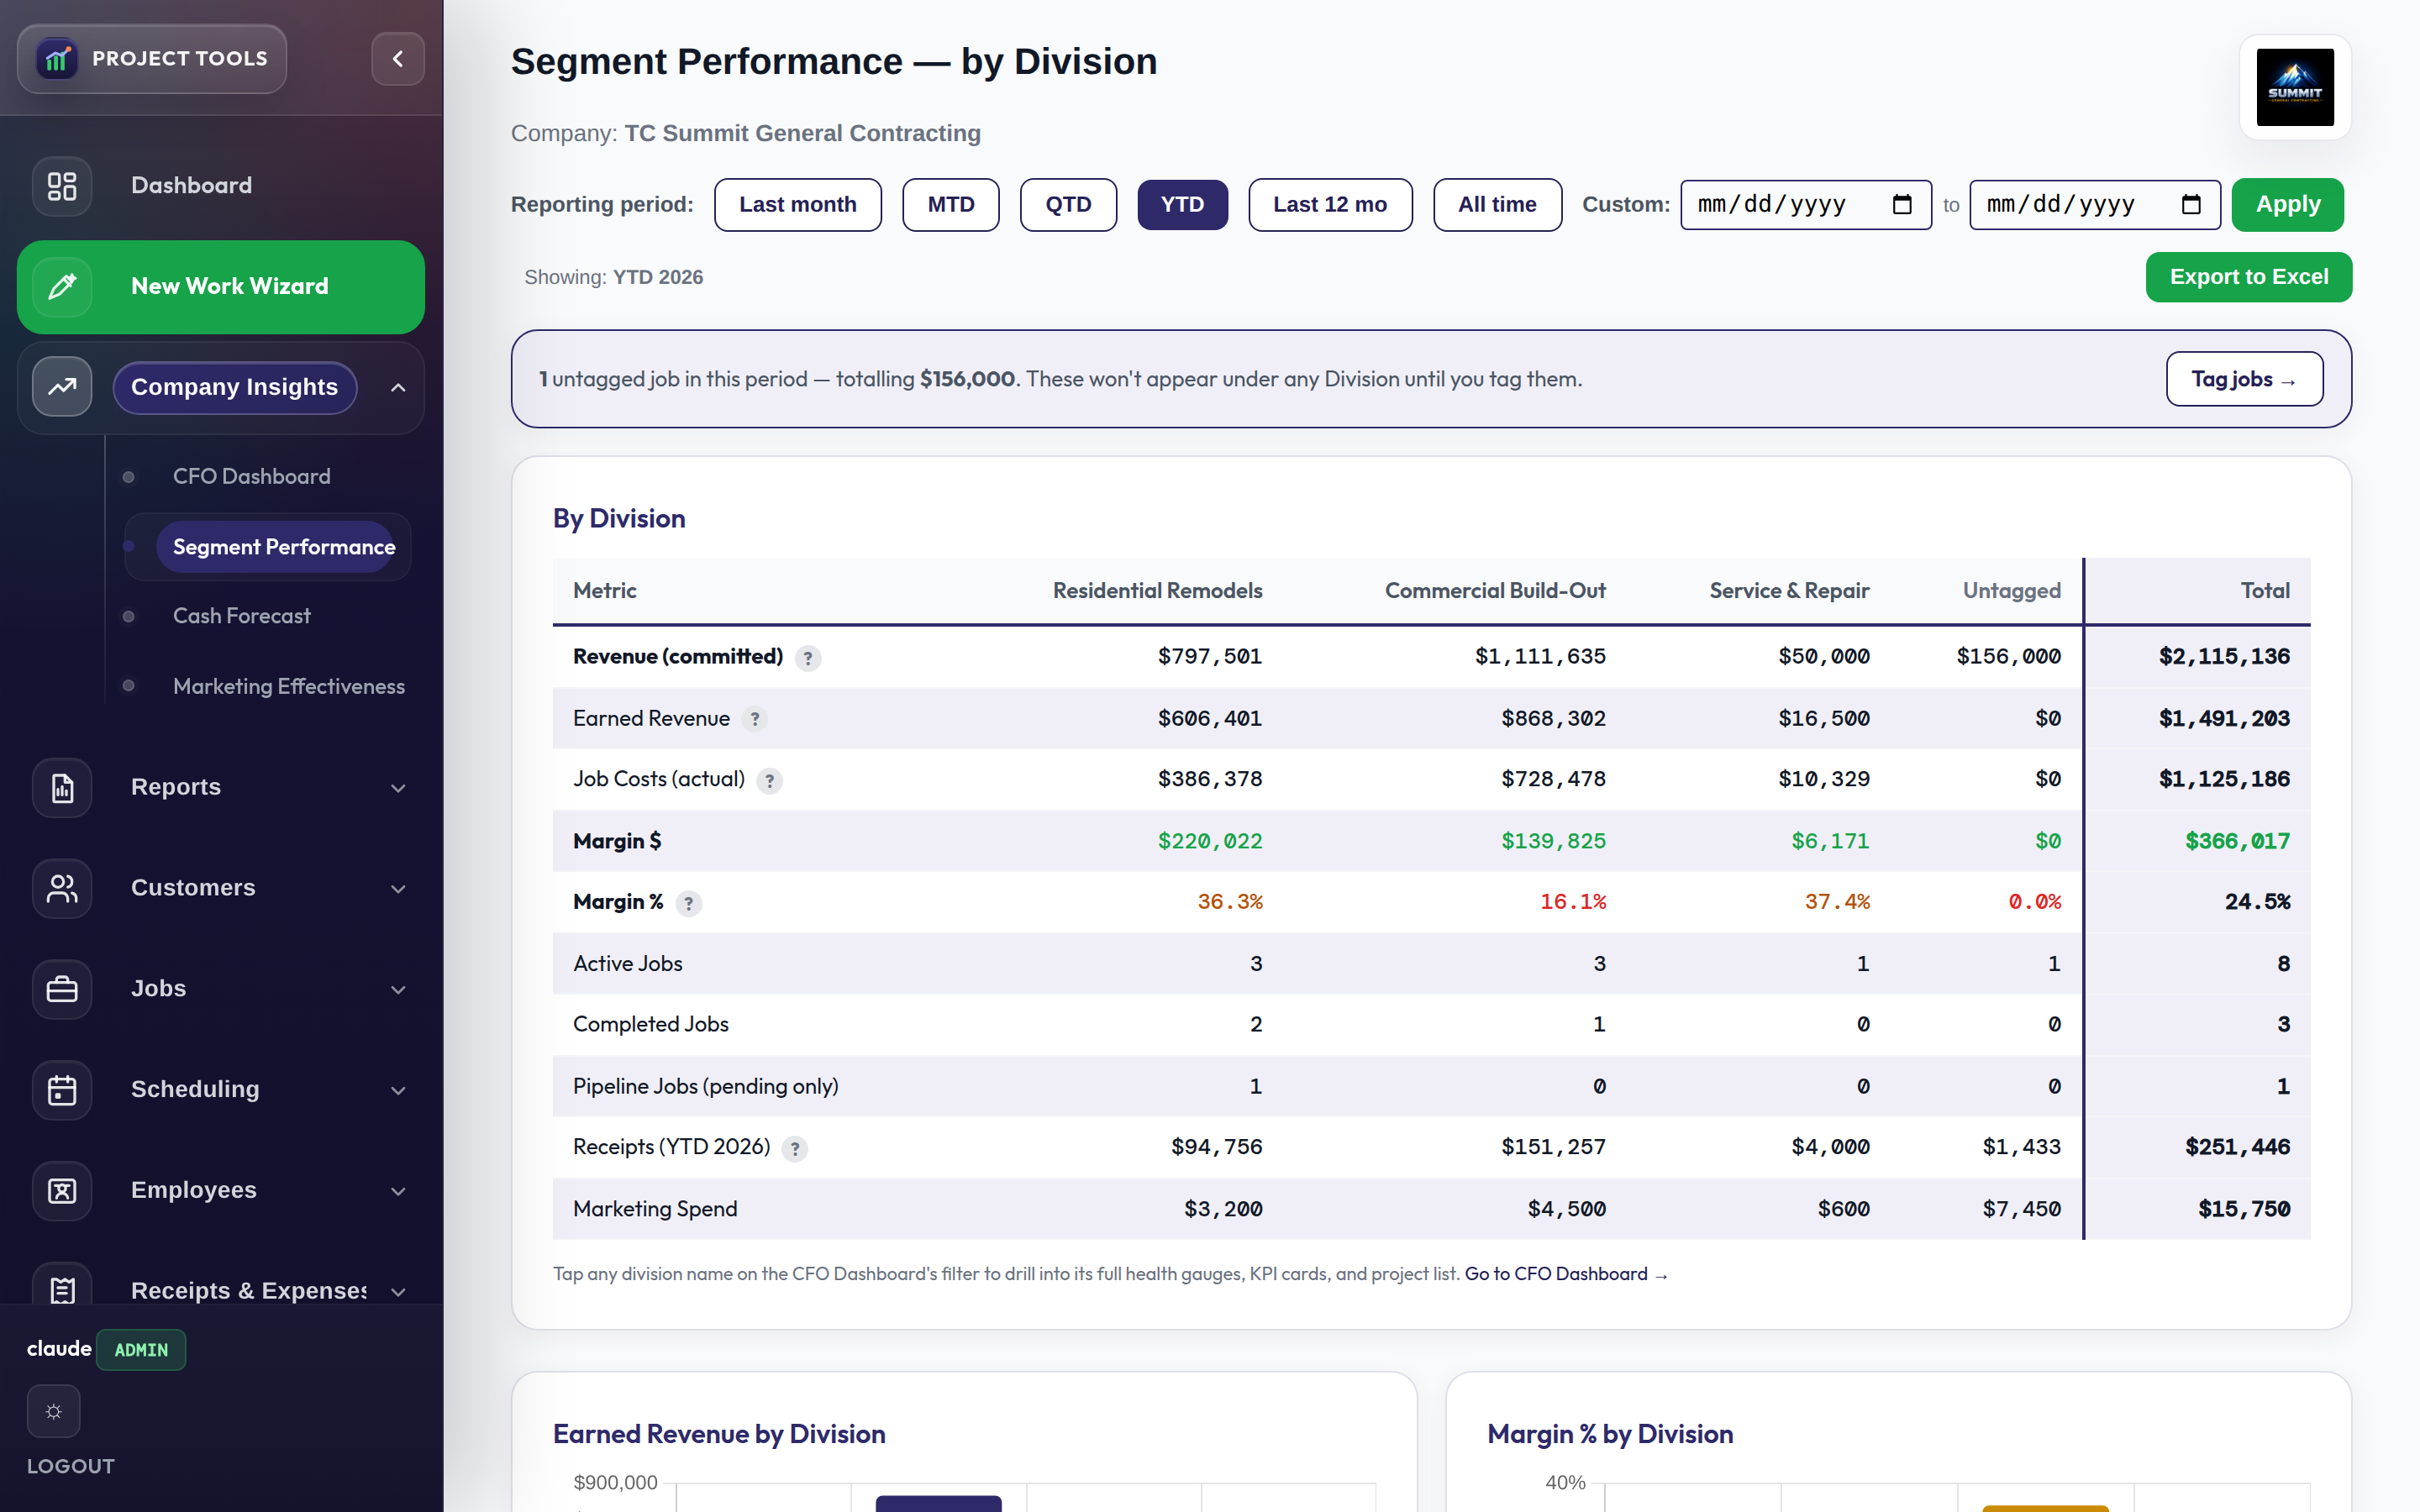Click the Untagged column header
The image size is (2420, 1512).
[2011, 591]
